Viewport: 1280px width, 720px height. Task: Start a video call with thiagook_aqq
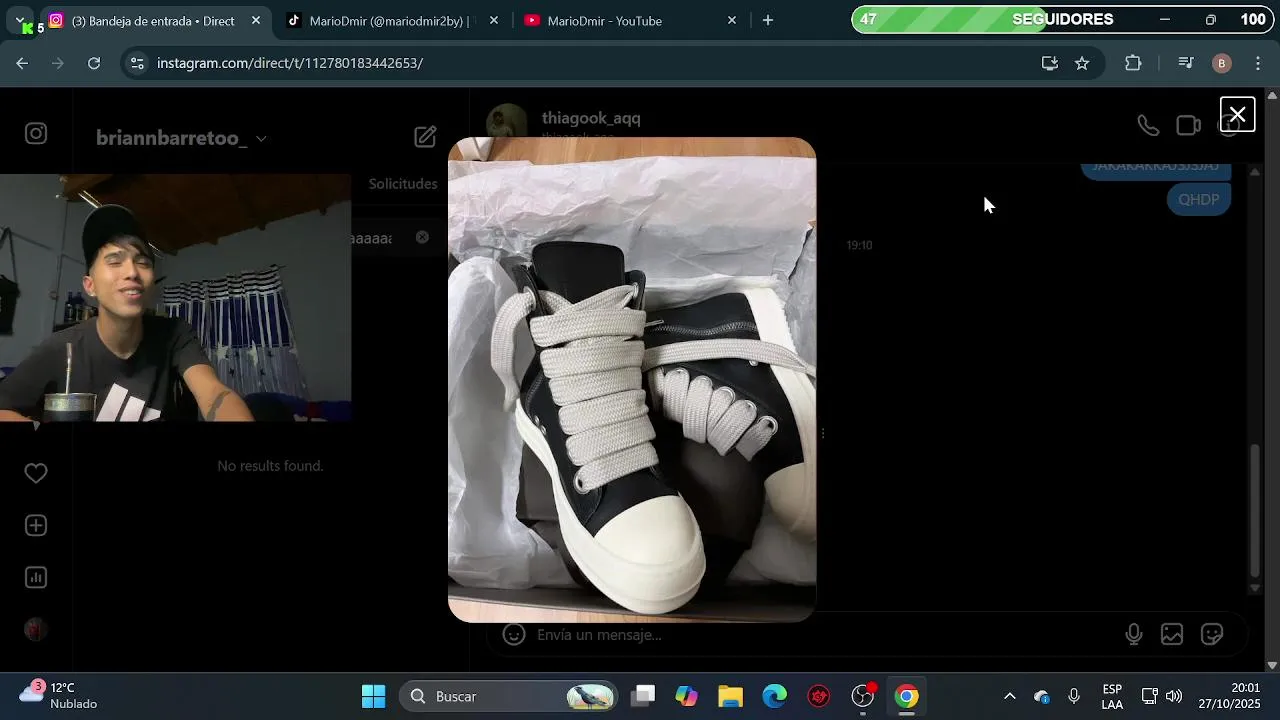coord(1188,125)
